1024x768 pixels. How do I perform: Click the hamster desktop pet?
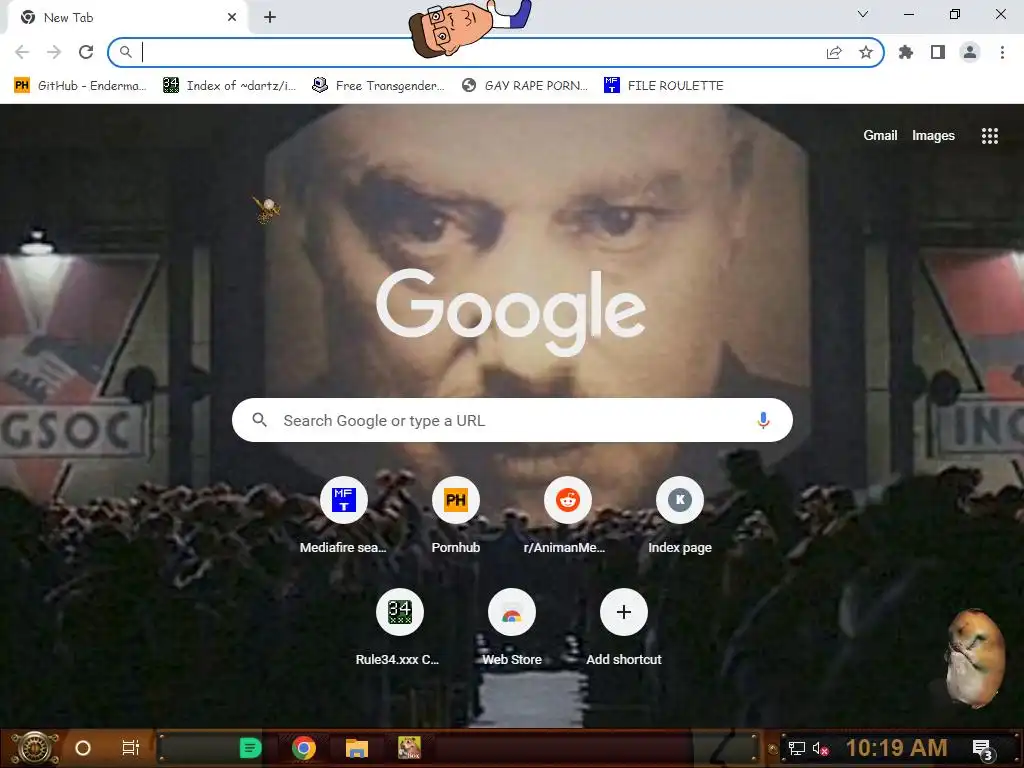point(974,658)
